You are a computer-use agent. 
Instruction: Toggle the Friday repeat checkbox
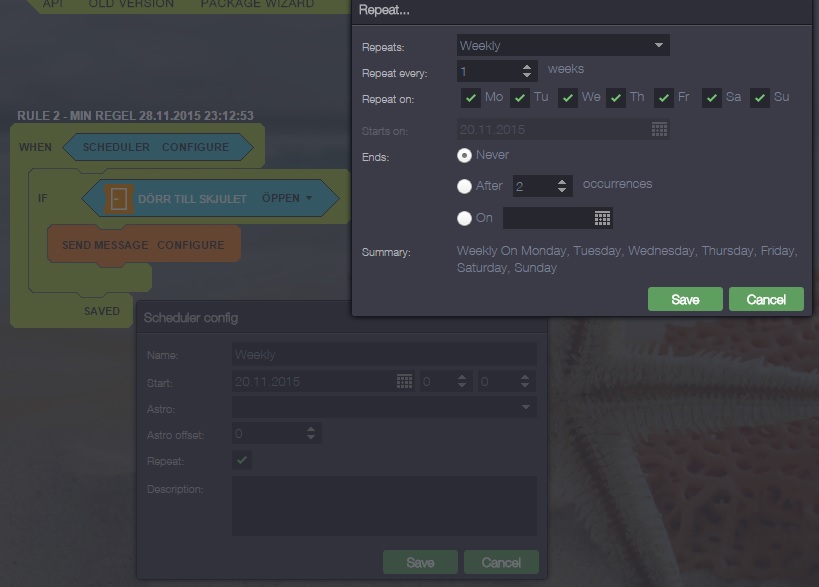click(664, 97)
